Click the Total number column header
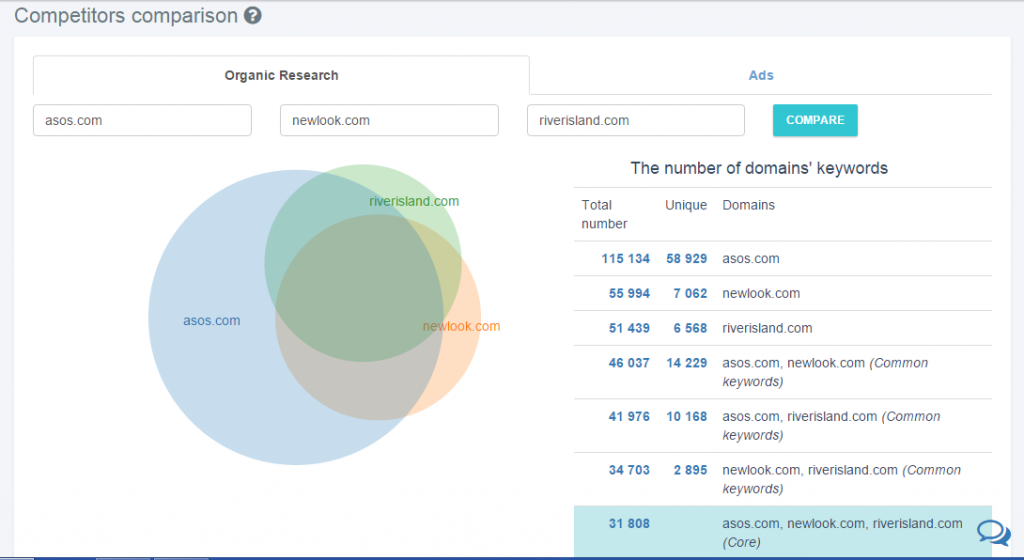The height and width of the screenshot is (560, 1024). (604, 214)
